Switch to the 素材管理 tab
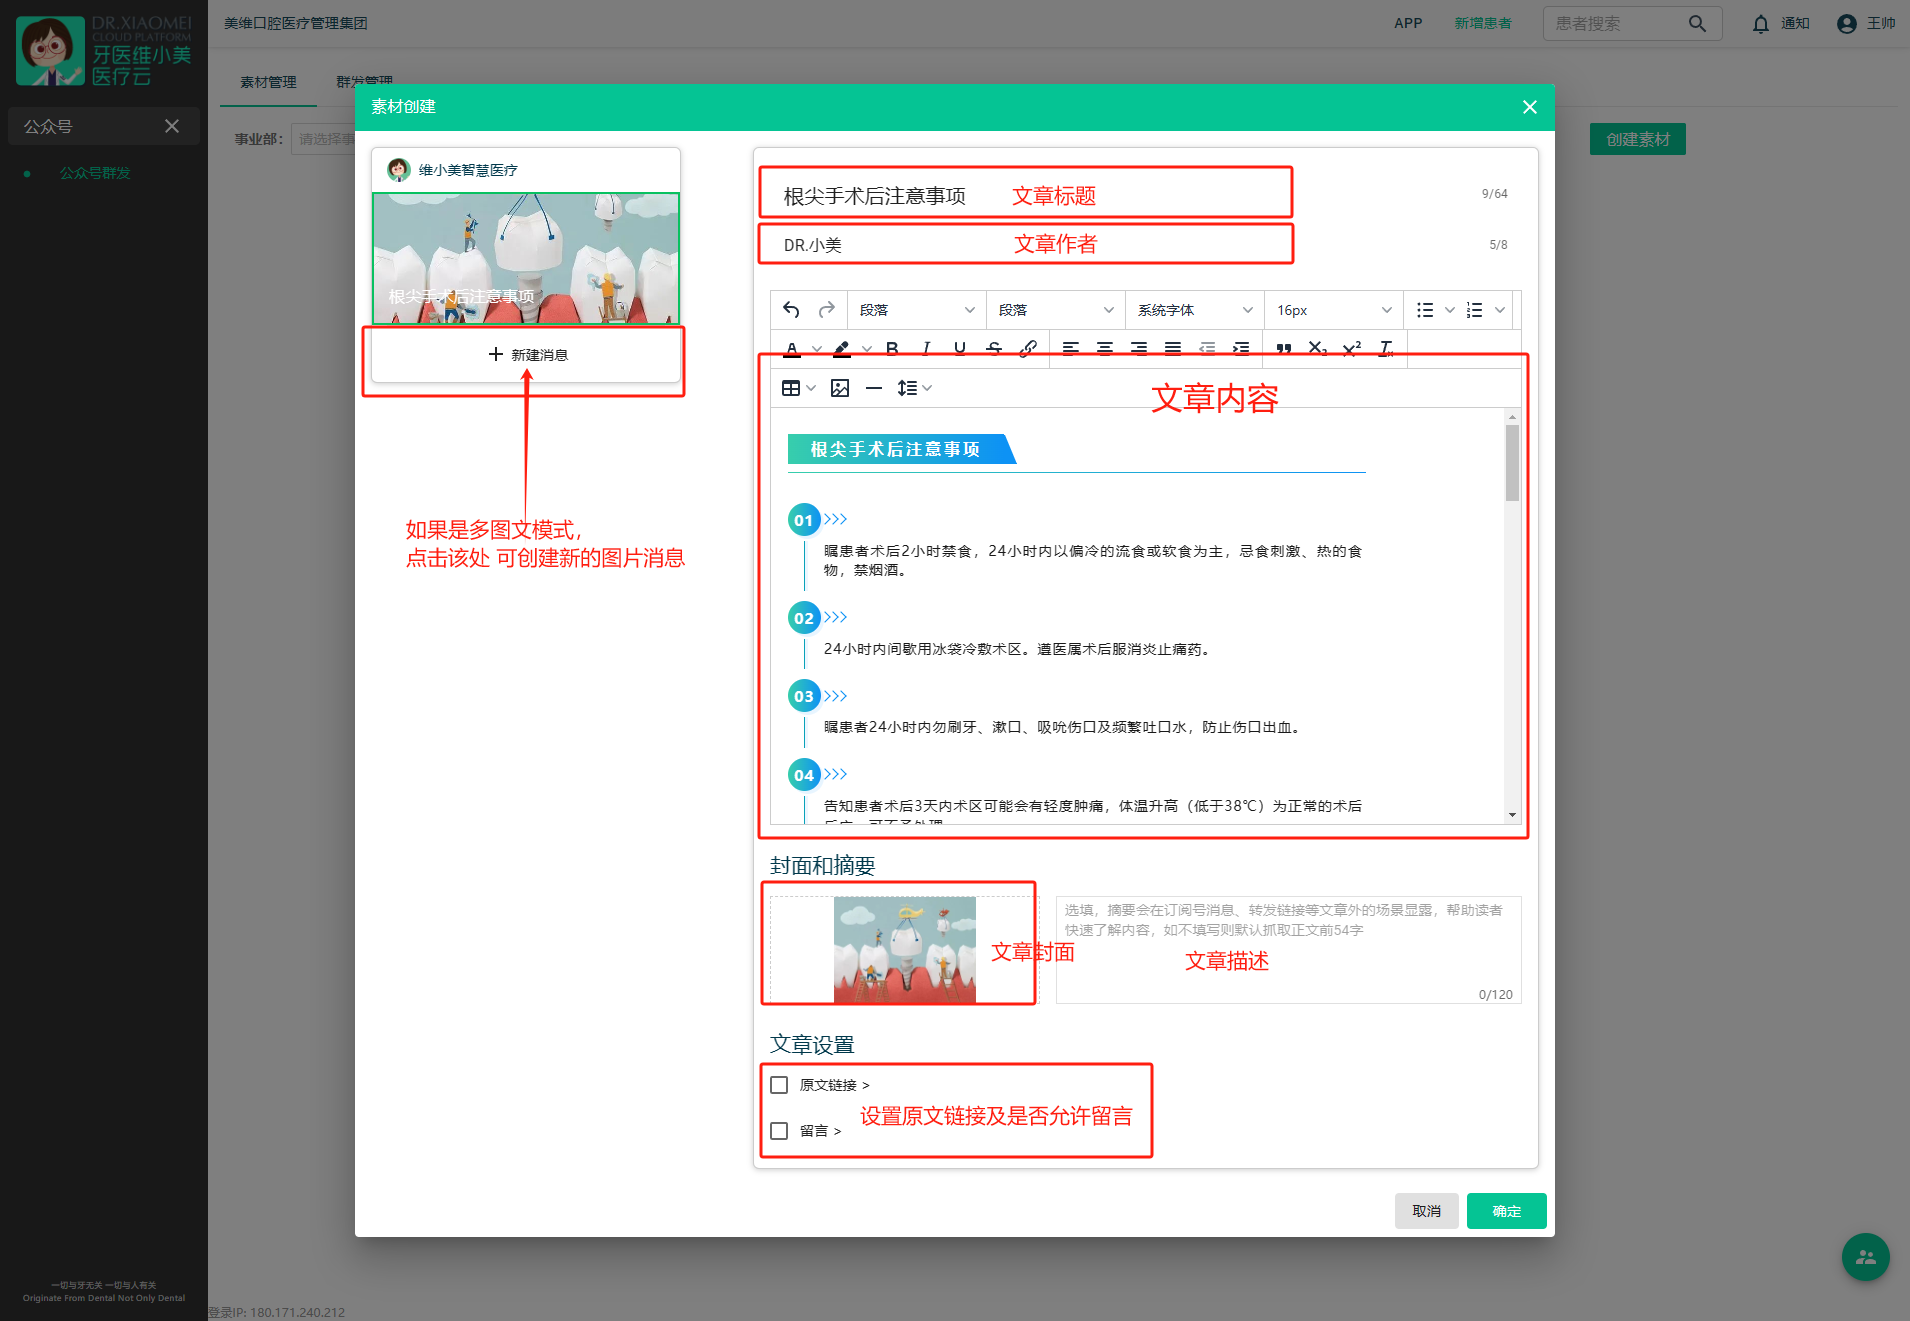 coord(268,82)
